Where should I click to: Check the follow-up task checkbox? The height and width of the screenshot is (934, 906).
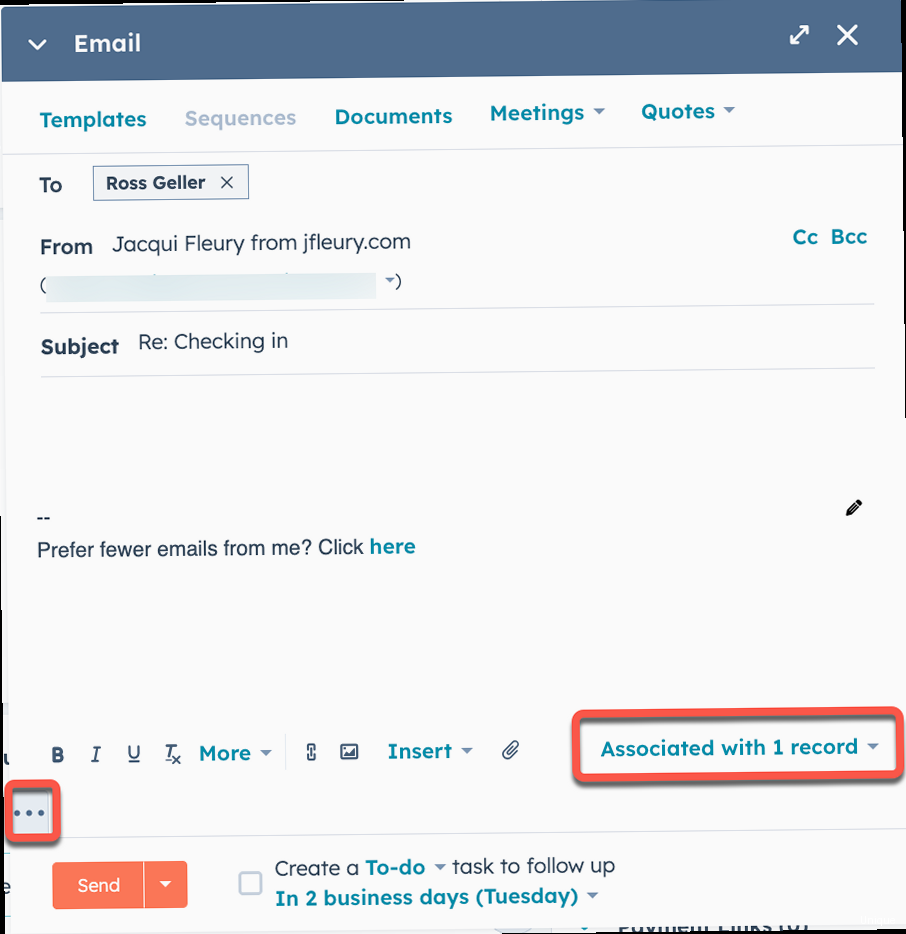tap(250, 883)
